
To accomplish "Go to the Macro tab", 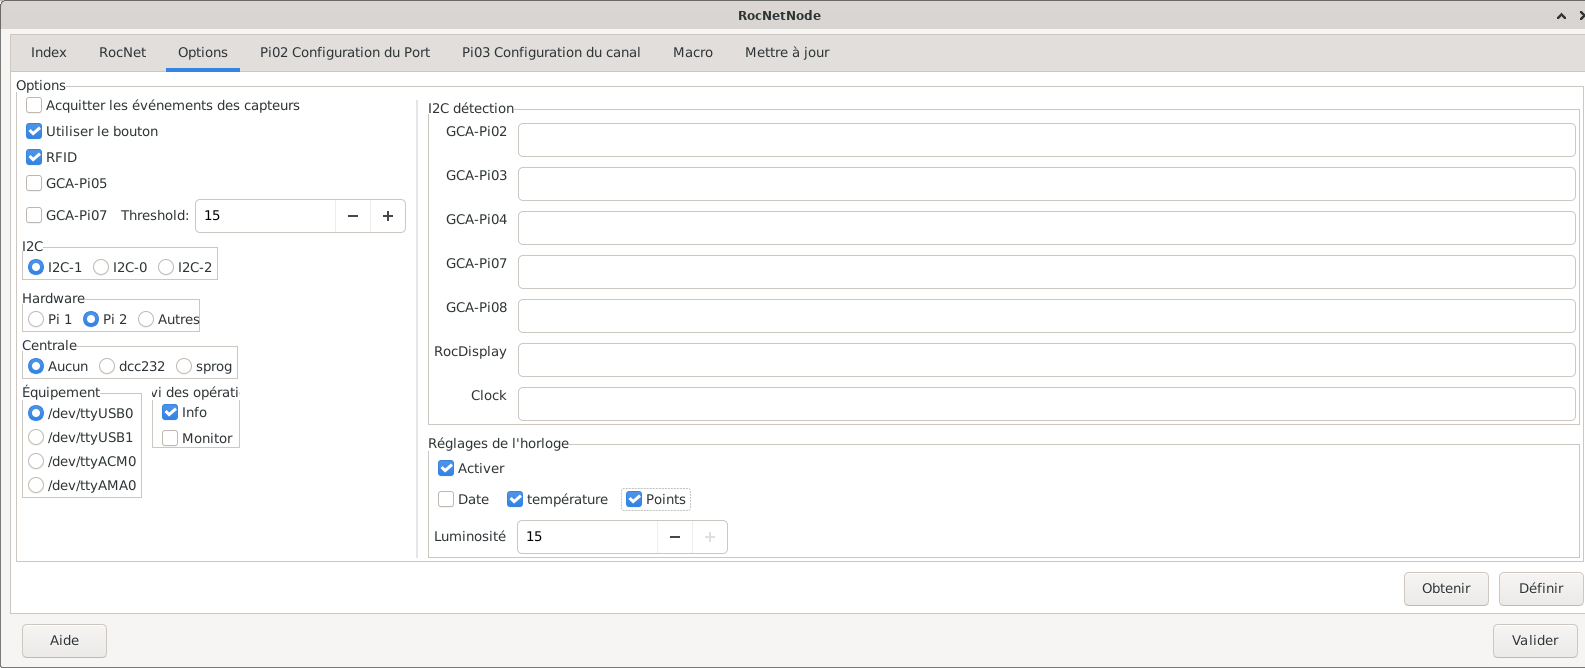I will (x=693, y=52).
